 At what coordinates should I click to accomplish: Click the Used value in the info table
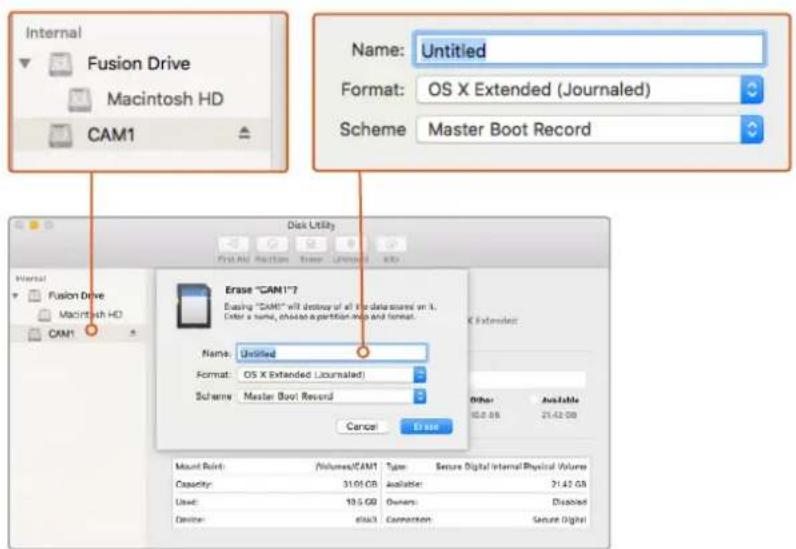pyautogui.click(x=361, y=502)
